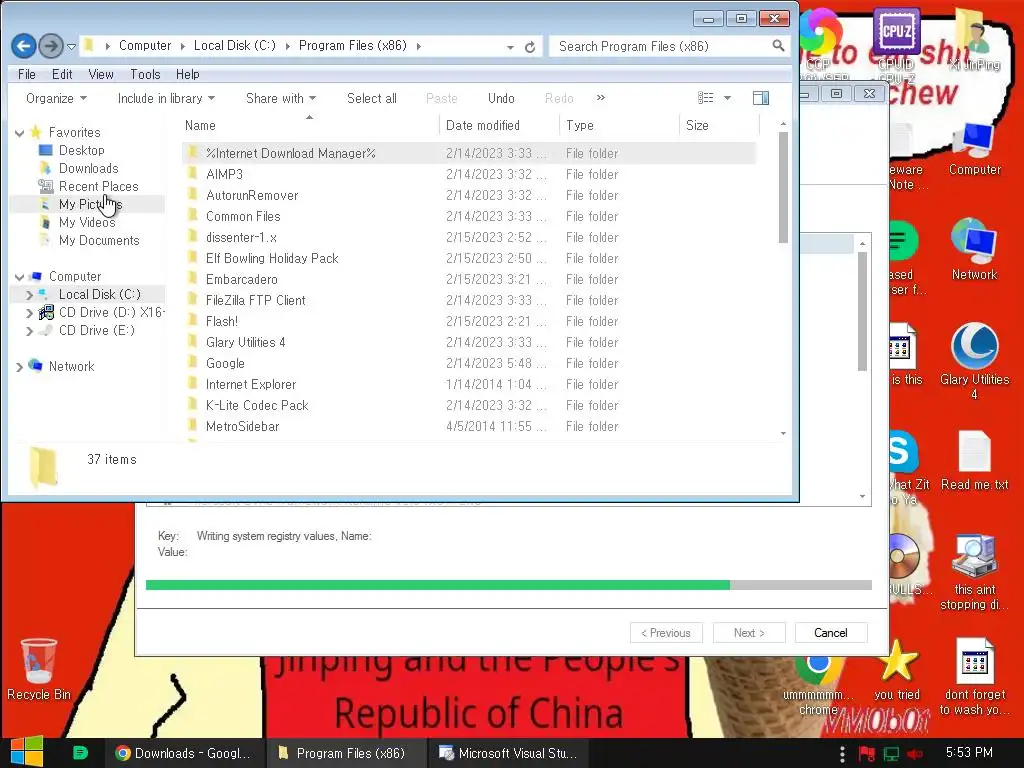
Task: Switch to Microsoft Visual Studio taskbar item
Action: pyautogui.click(x=509, y=753)
